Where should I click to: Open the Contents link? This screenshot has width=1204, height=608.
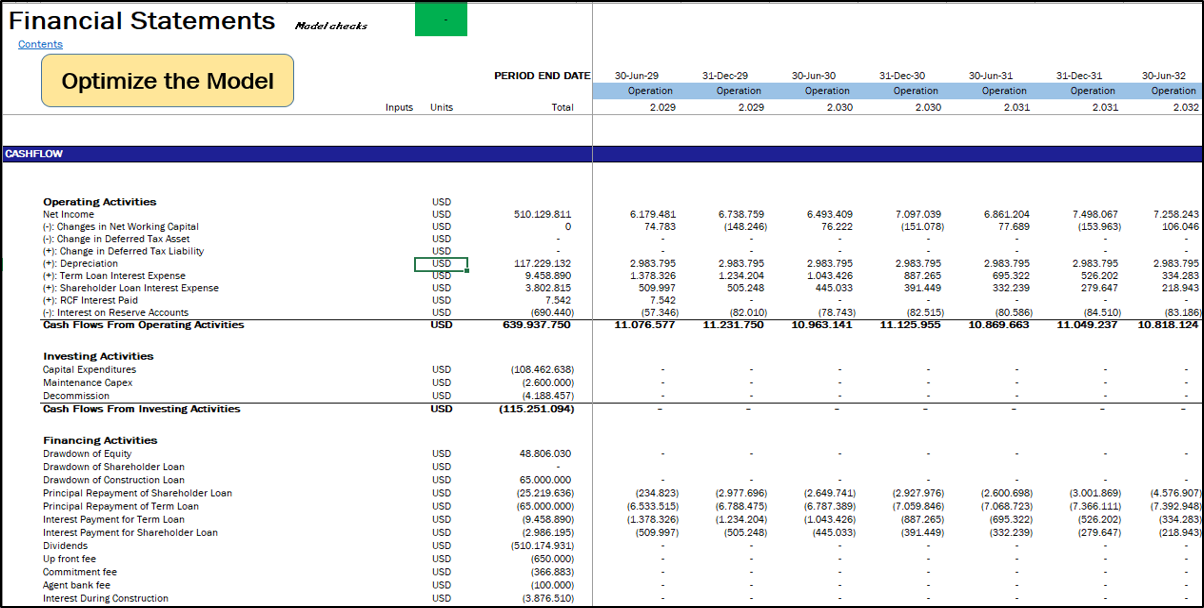pyautogui.click(x=40, y=44)
